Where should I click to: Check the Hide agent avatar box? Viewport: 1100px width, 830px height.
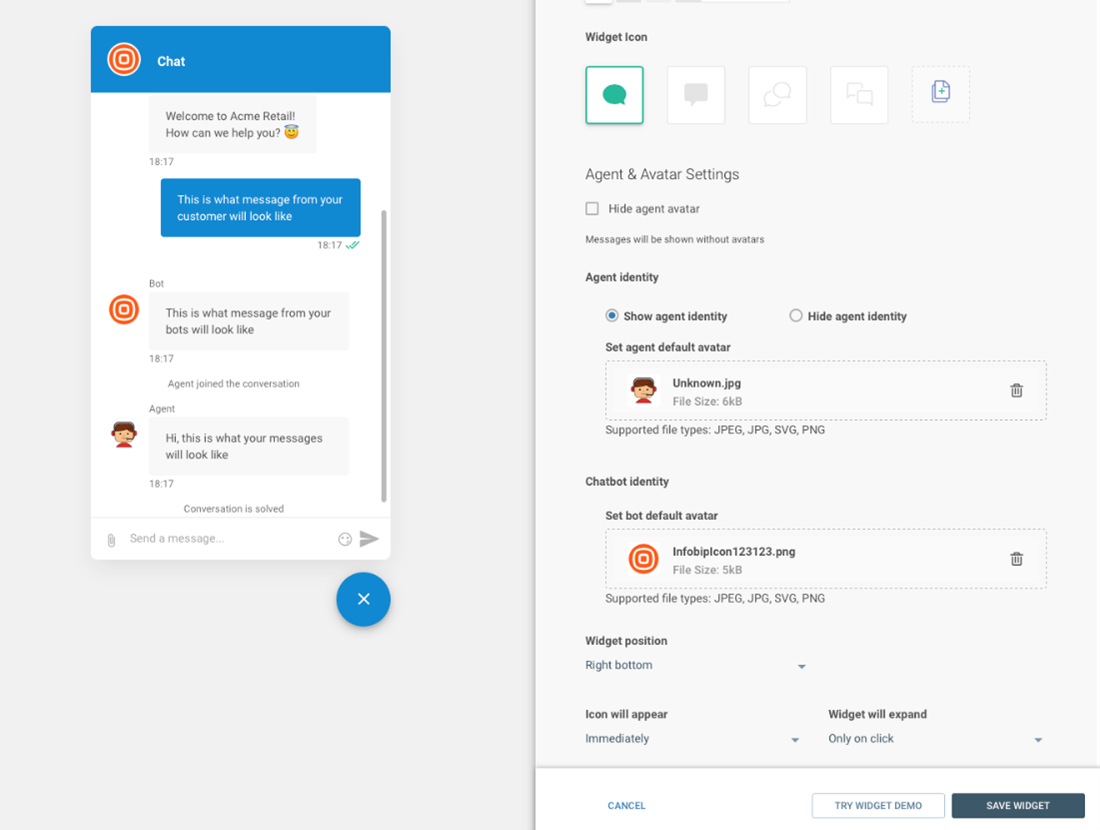[592, 209]
